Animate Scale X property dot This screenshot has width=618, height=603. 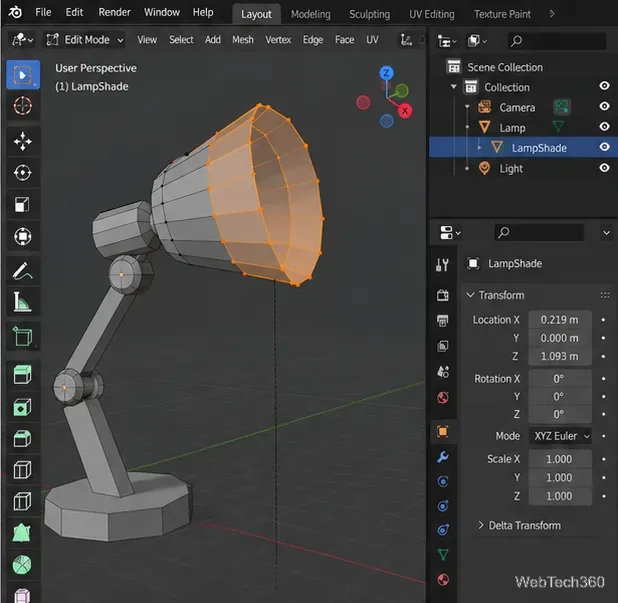click(x=603, y=459)
